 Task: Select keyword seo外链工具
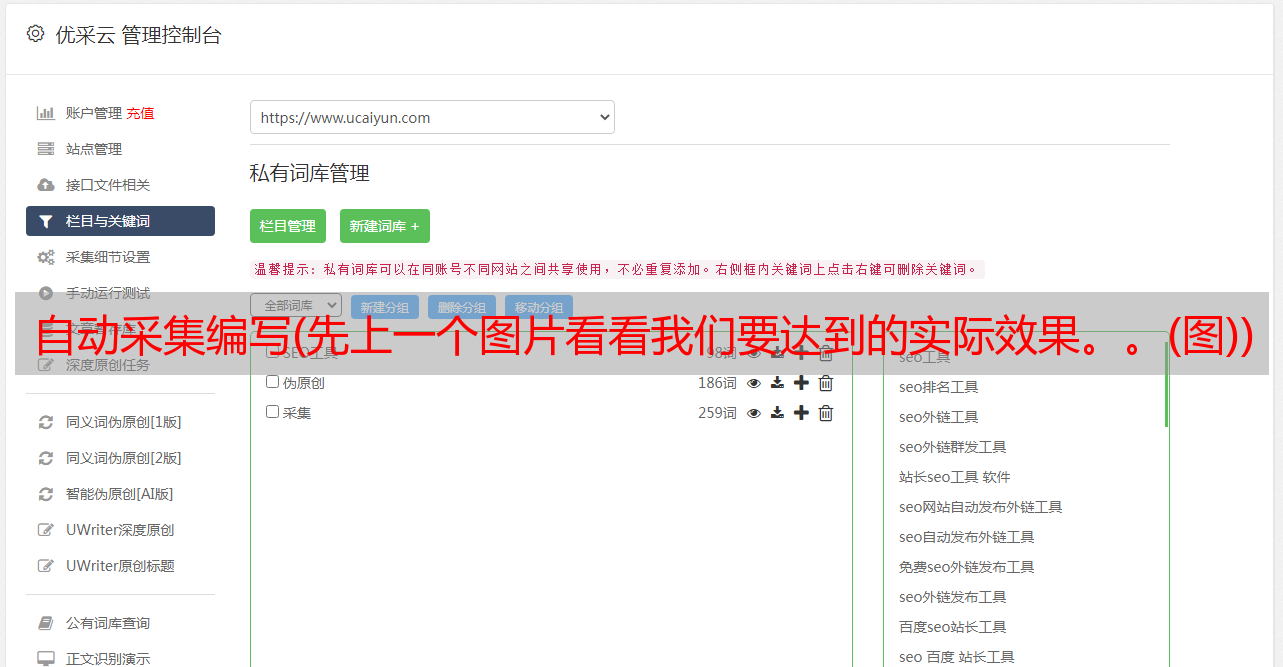click(939, 417)
